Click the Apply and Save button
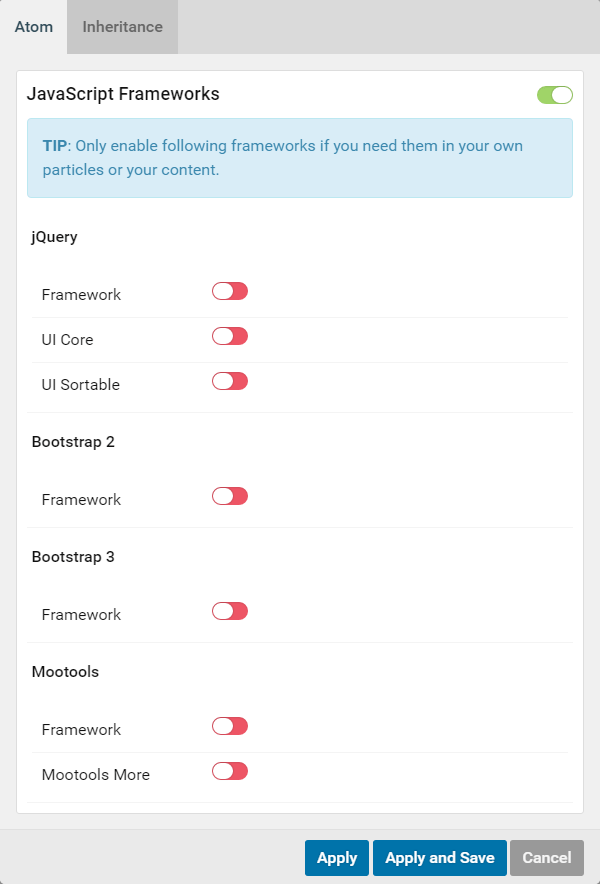Screen dimensions: 600x884 coord(439,857)
